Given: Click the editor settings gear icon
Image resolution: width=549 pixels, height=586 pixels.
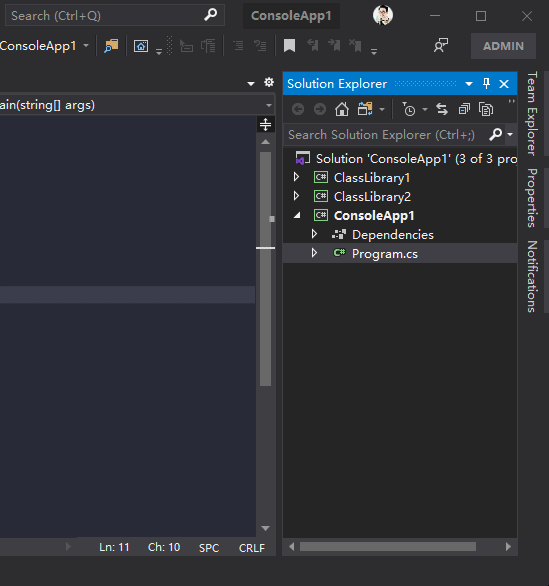Looking at the screenshot, I should 269,82.
